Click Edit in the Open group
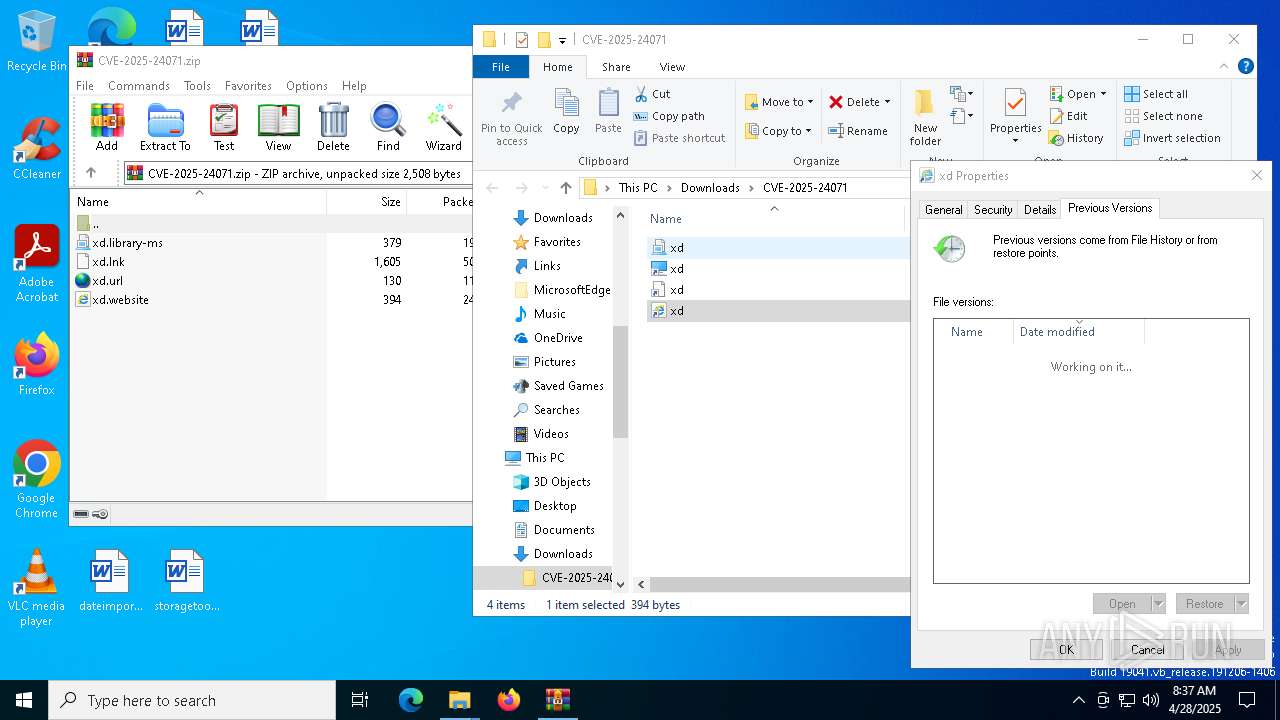This screenshot has width=1280, height=720. [x=1067, y=116]
